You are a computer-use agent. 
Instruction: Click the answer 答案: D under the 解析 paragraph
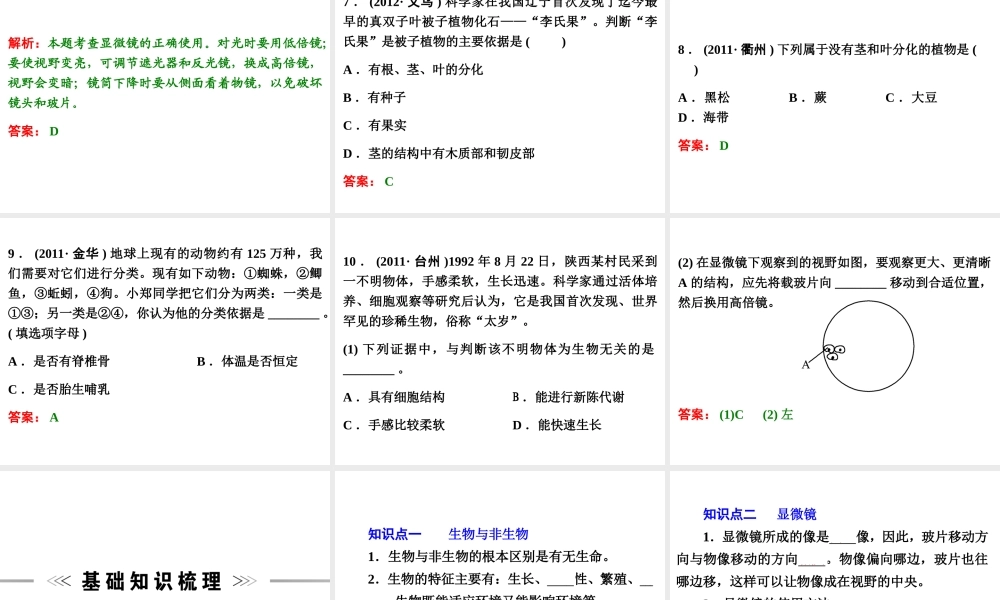pos(33,131)
